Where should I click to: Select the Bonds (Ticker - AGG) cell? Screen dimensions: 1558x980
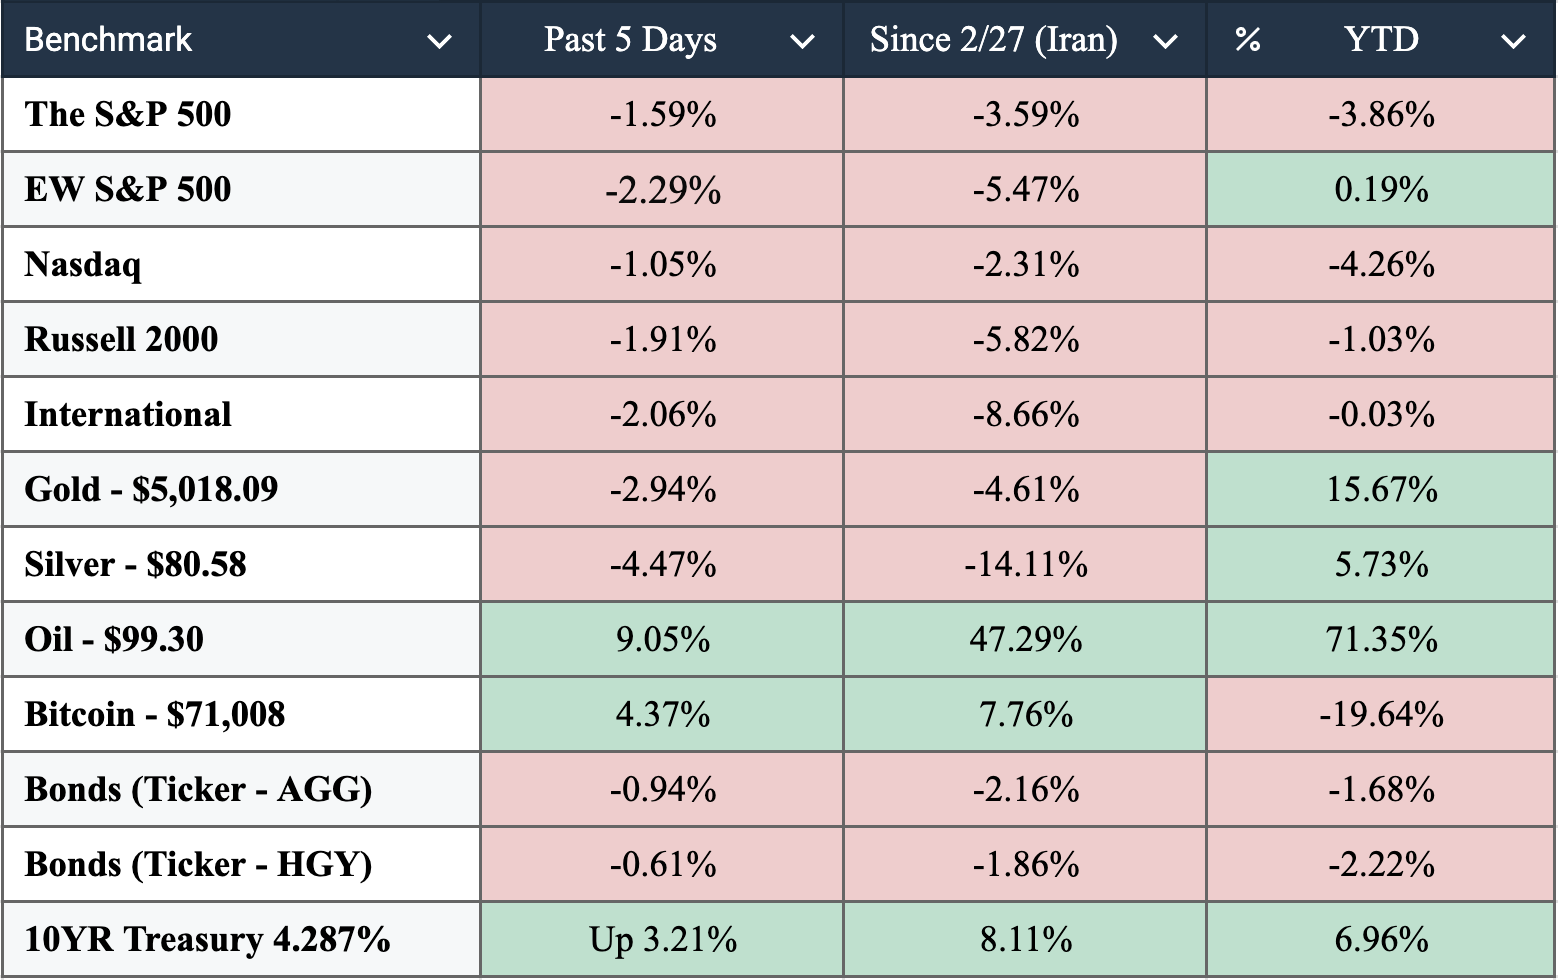click(x=198, y=790)
